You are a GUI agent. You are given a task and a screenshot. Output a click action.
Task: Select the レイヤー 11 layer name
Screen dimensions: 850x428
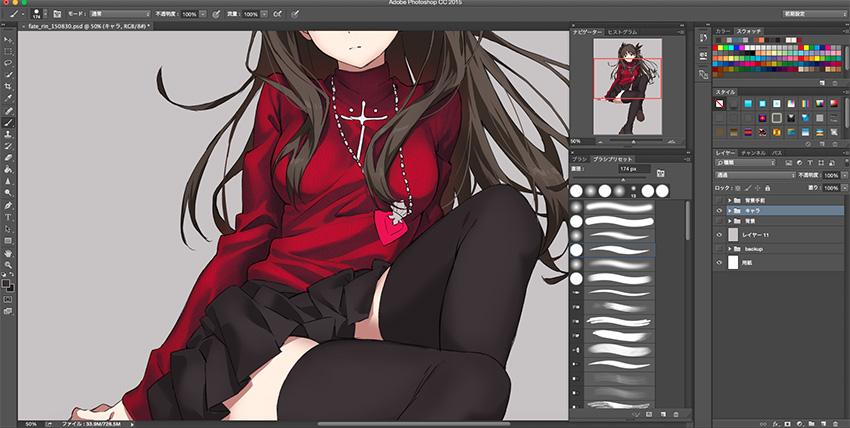[757, 235]
